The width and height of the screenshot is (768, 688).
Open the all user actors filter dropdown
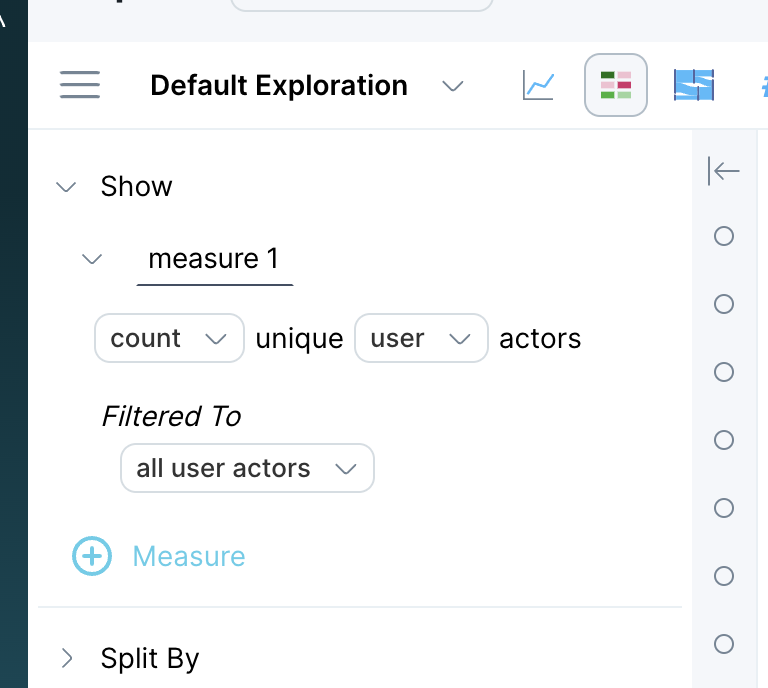247,468
